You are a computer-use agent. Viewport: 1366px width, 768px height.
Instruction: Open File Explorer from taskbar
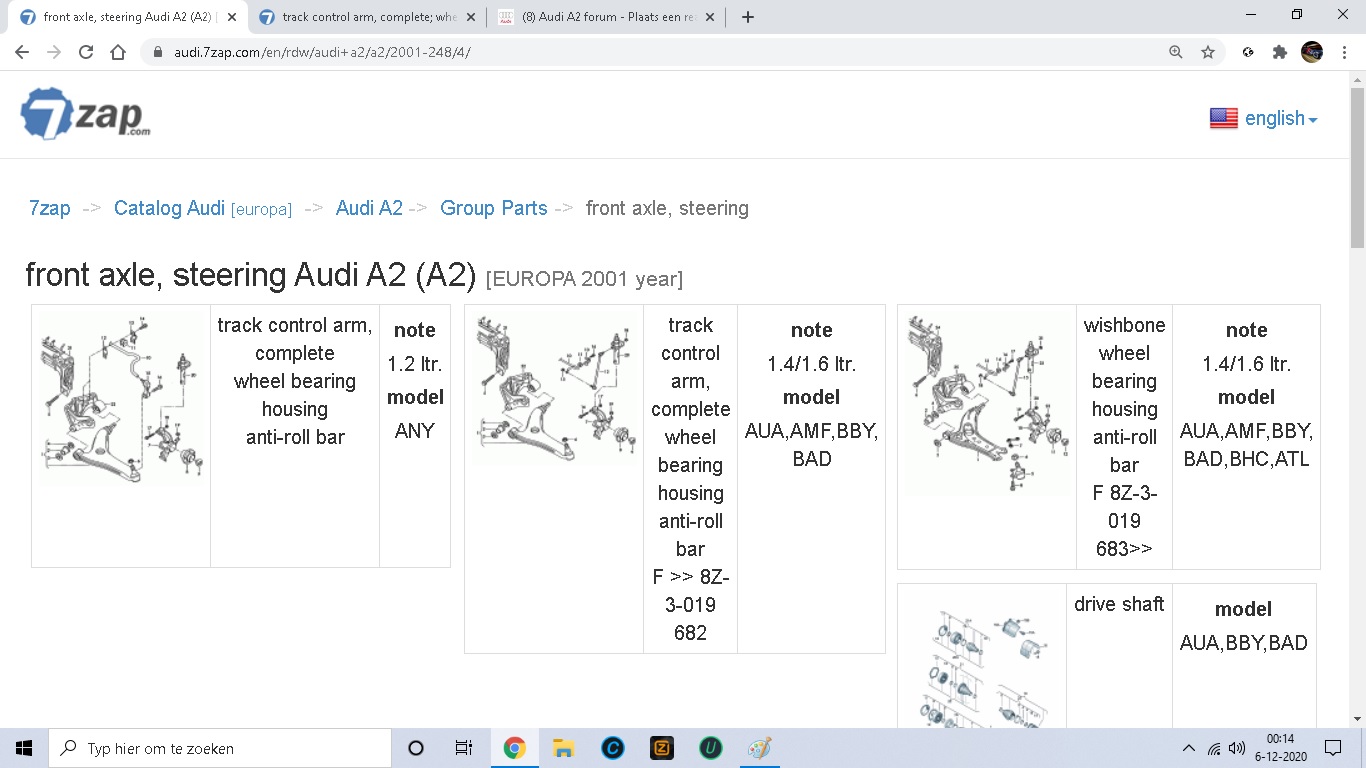[563, 748]
